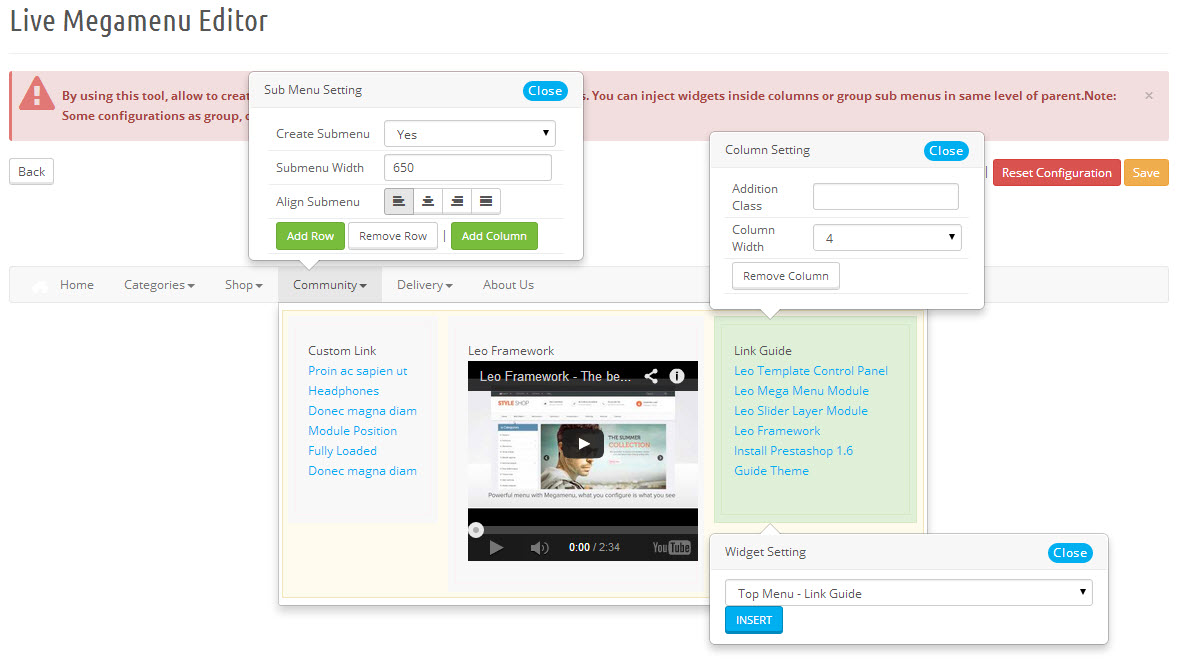The width and height of the screenshot is (1195, 665).
Task: Select the align left submenu icon
Action: tap(399, 202)
